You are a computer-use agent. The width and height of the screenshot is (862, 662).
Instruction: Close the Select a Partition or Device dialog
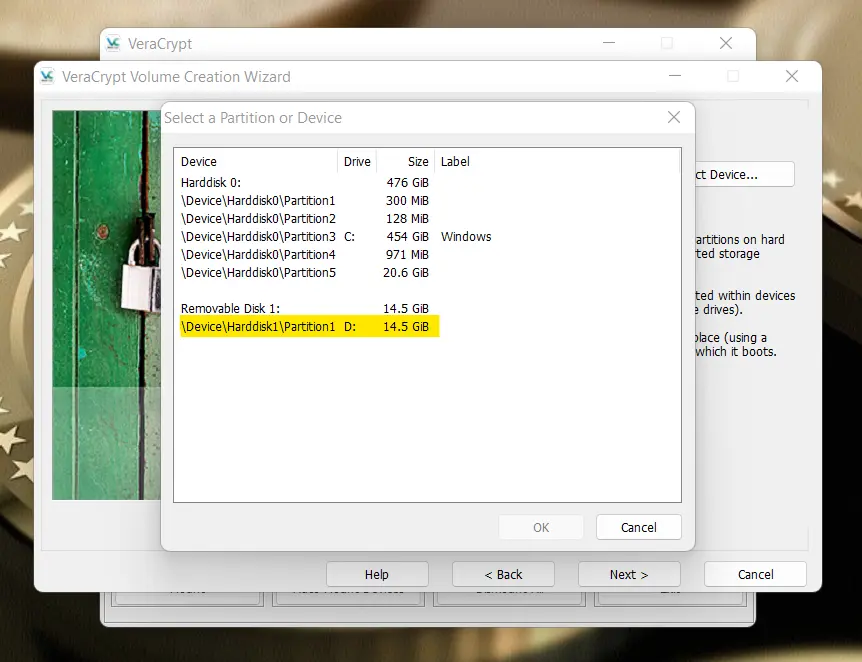tap(674, 117)
